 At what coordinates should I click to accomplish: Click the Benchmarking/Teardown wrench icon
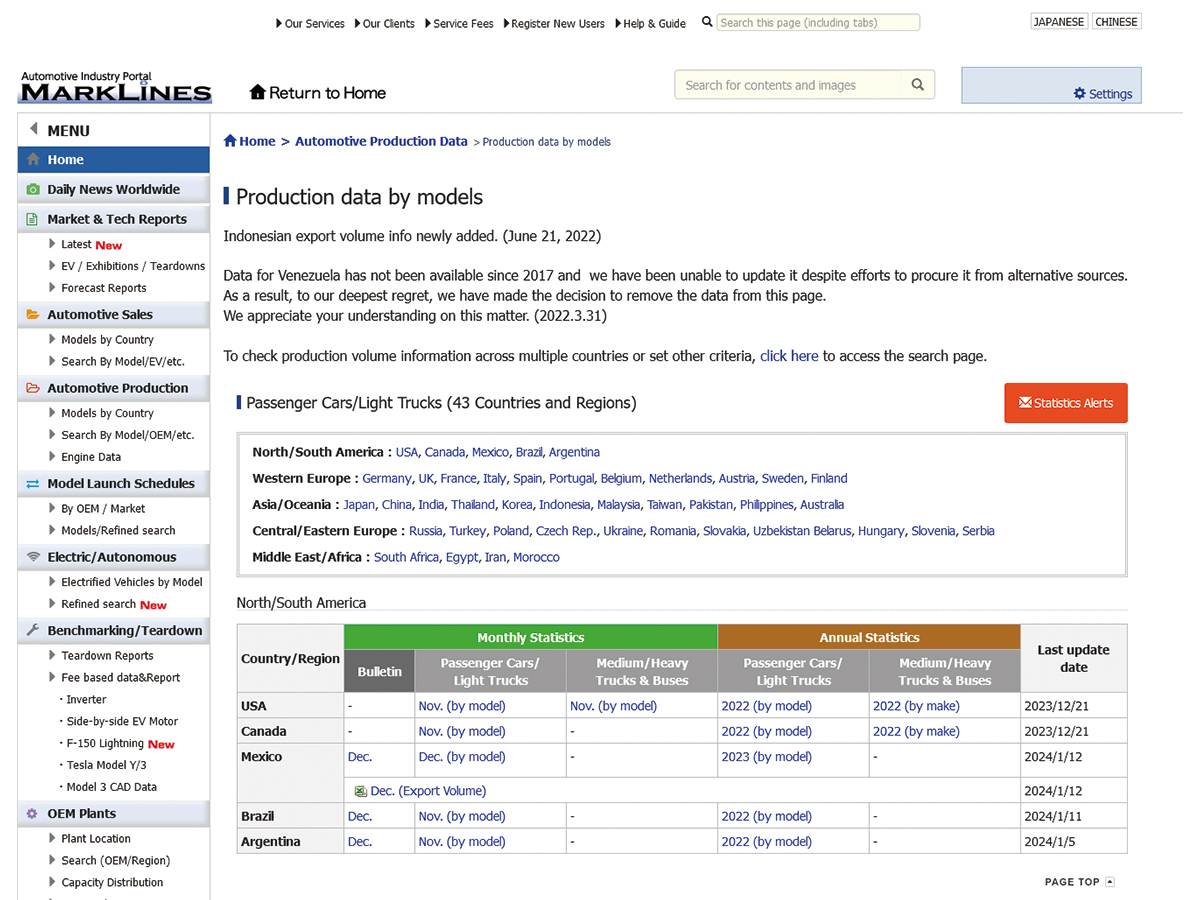coord(33,631)
